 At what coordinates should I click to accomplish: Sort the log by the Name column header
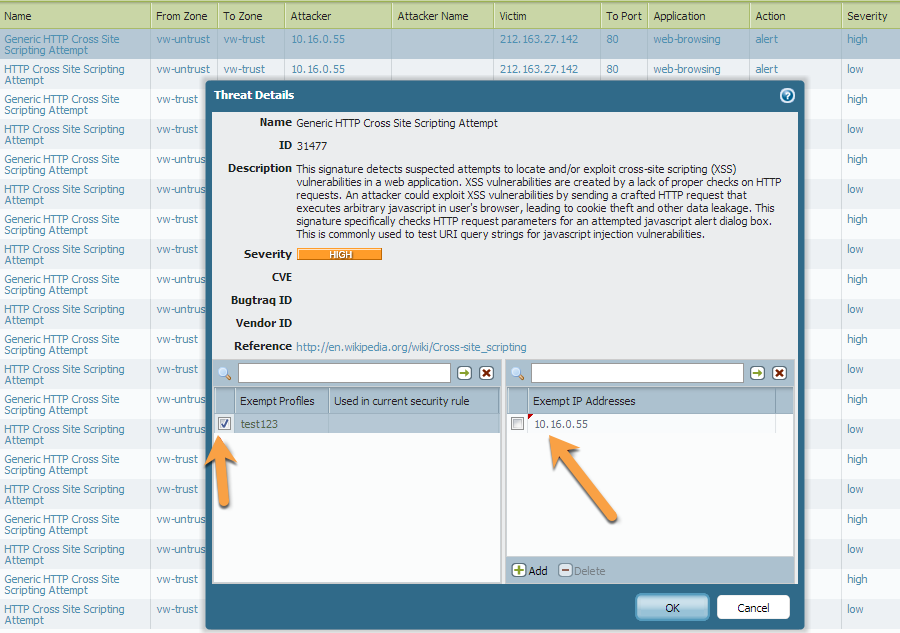point(18,16)
